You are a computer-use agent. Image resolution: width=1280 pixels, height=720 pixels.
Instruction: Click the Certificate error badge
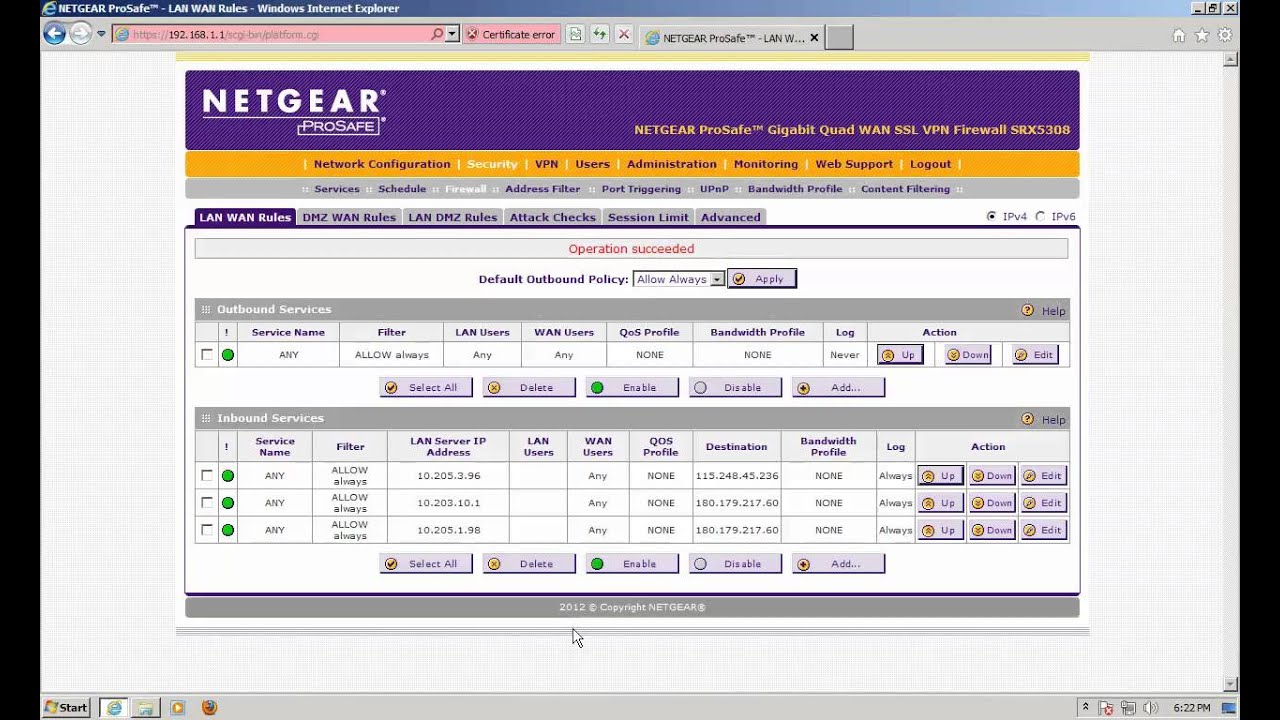[x=511, y=34]
